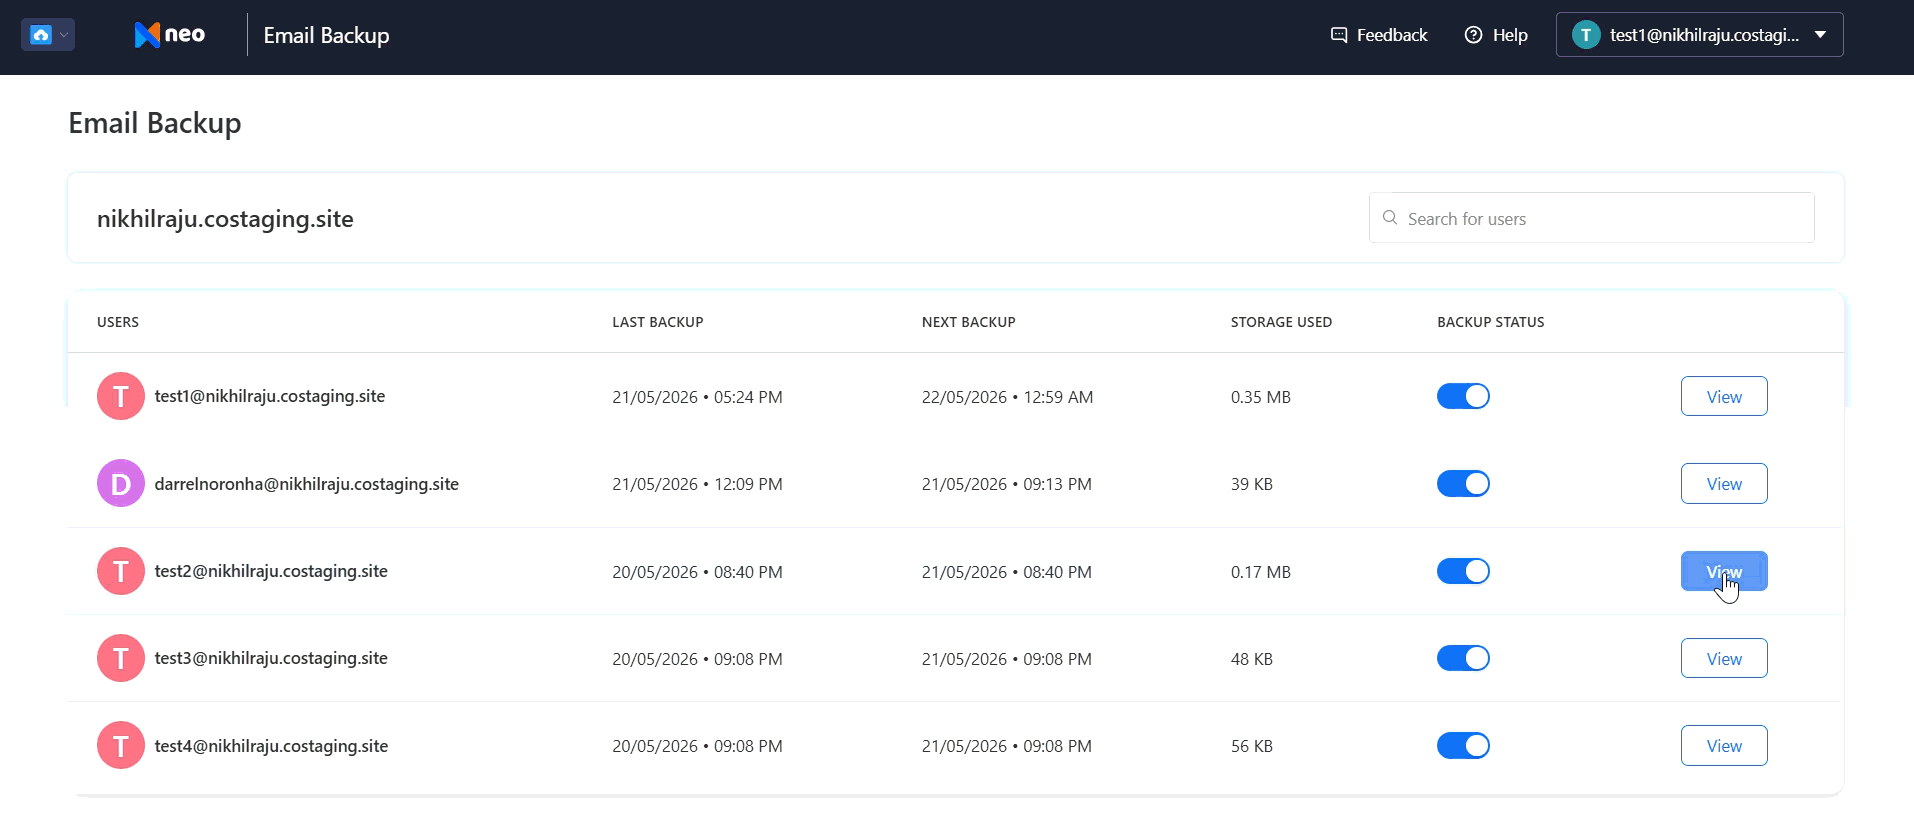Select the darrelnoronha@nikhilraju.costaging.site email text
The width and height of the screenshot is (1914, 816).
click(x=306, y=484)
